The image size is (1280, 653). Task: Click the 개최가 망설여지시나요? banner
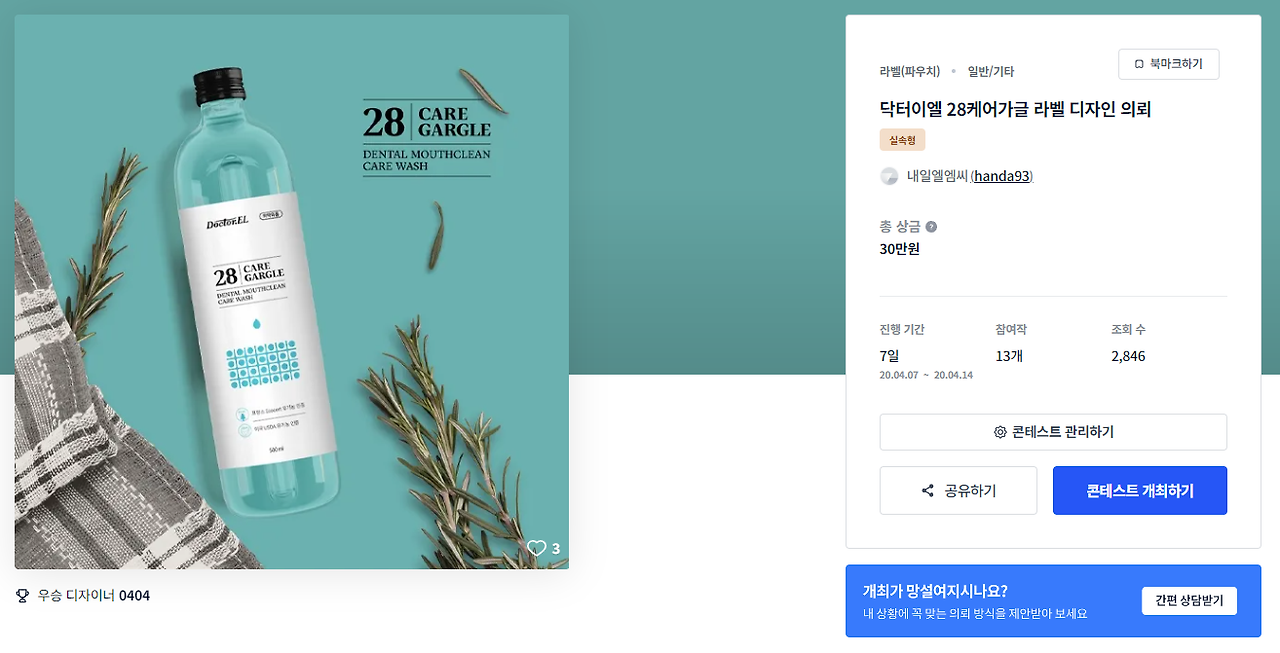(1053, 601)
